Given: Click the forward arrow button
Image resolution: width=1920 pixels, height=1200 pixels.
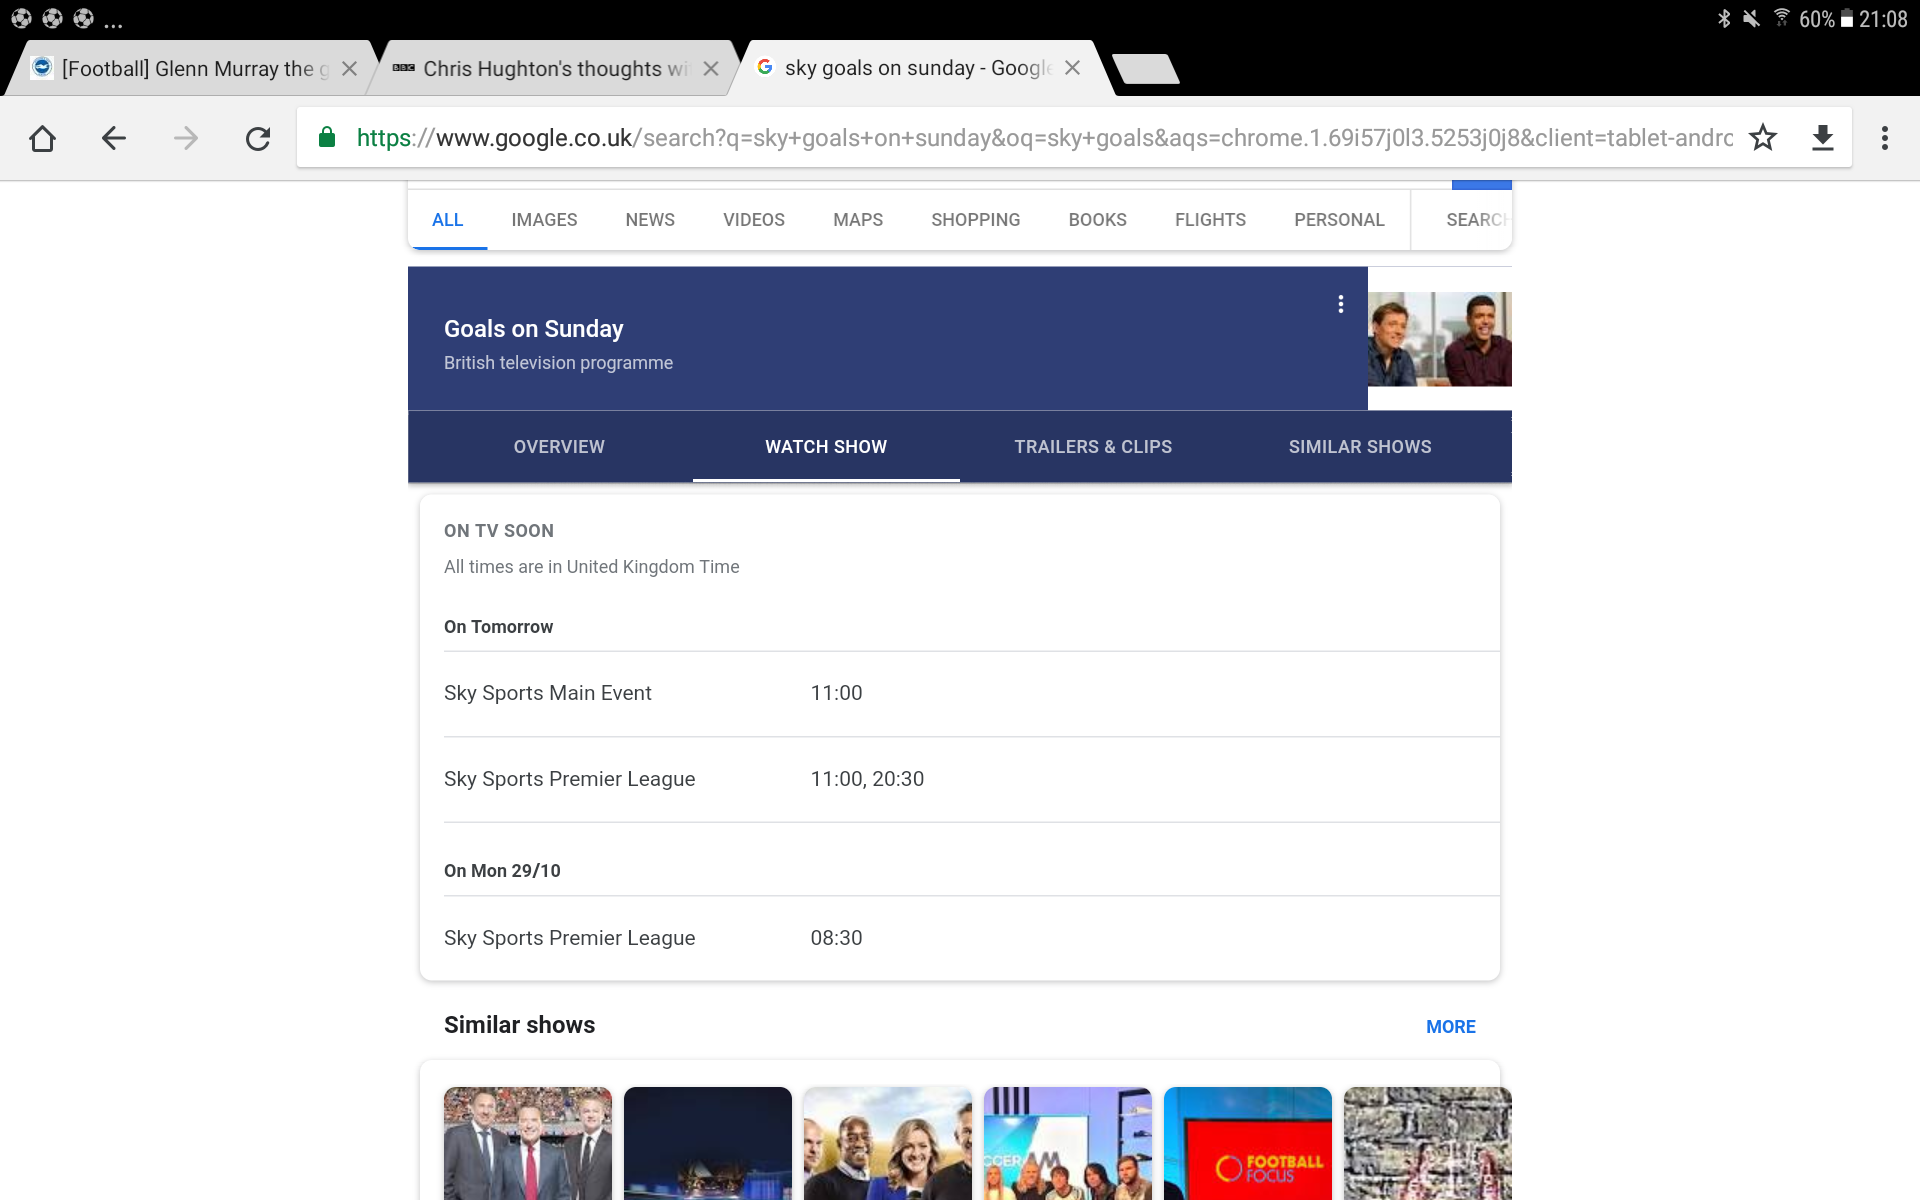Looking at the screenshot, I should [x=186, y=138].
